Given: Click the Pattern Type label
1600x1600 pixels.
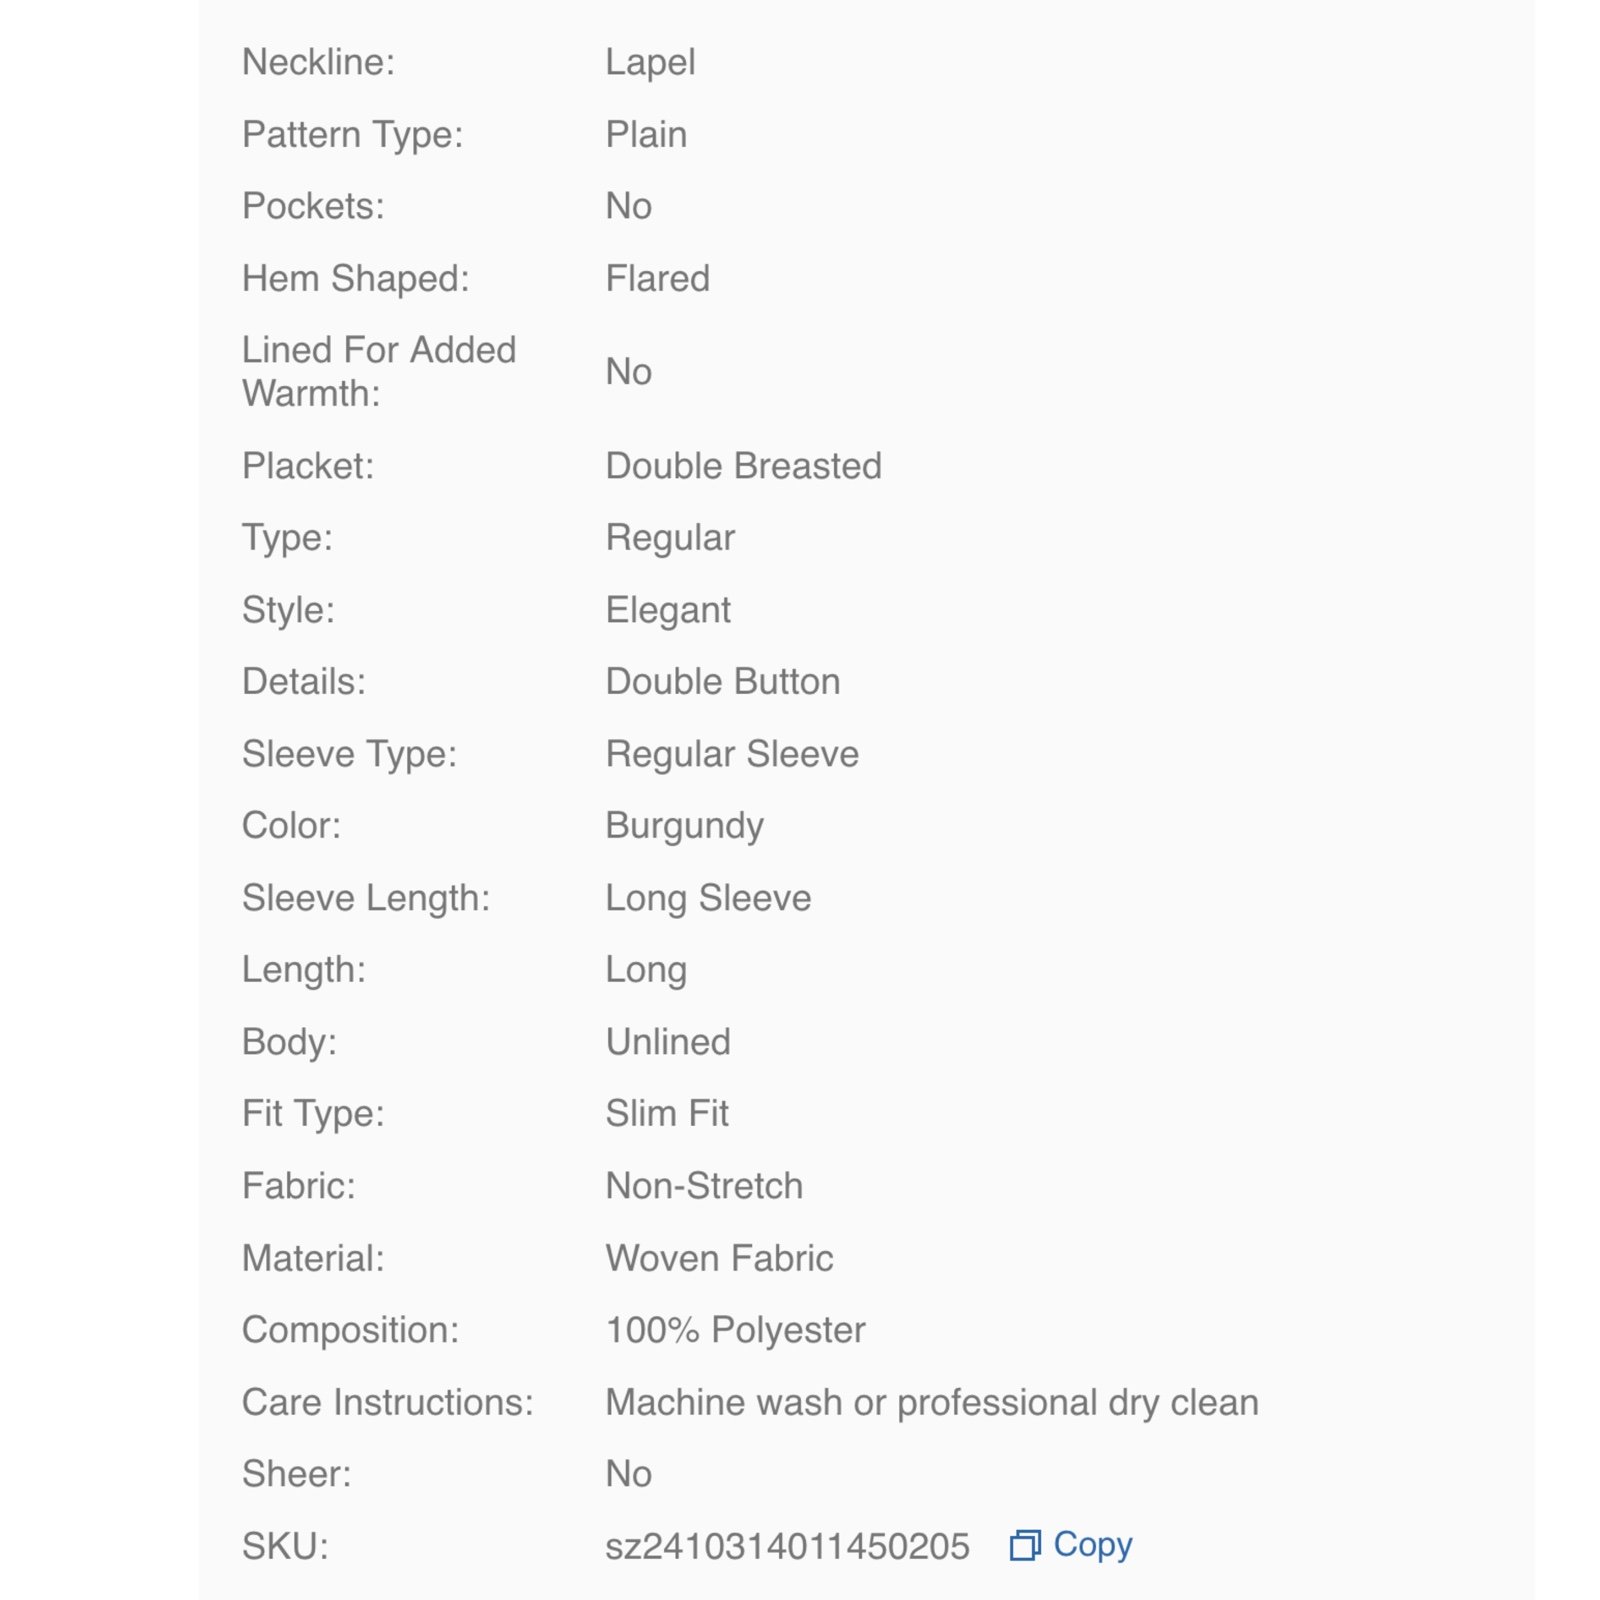Looking at the screenshot, I should tap(353, 135).
